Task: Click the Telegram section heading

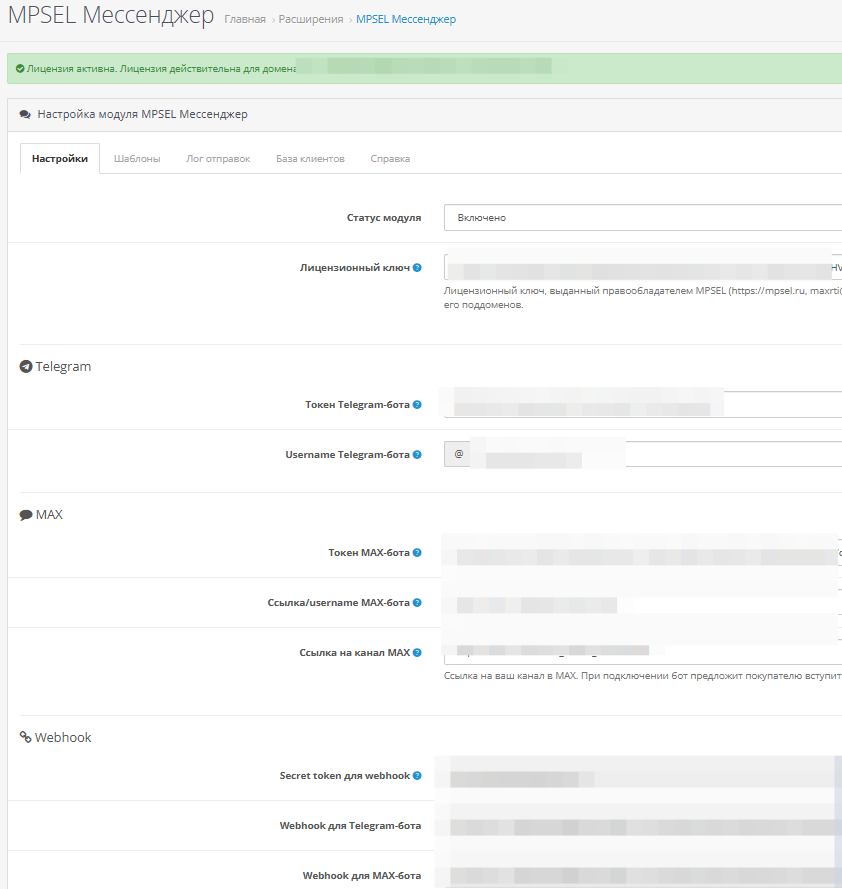Action: (x=63, y=367)
